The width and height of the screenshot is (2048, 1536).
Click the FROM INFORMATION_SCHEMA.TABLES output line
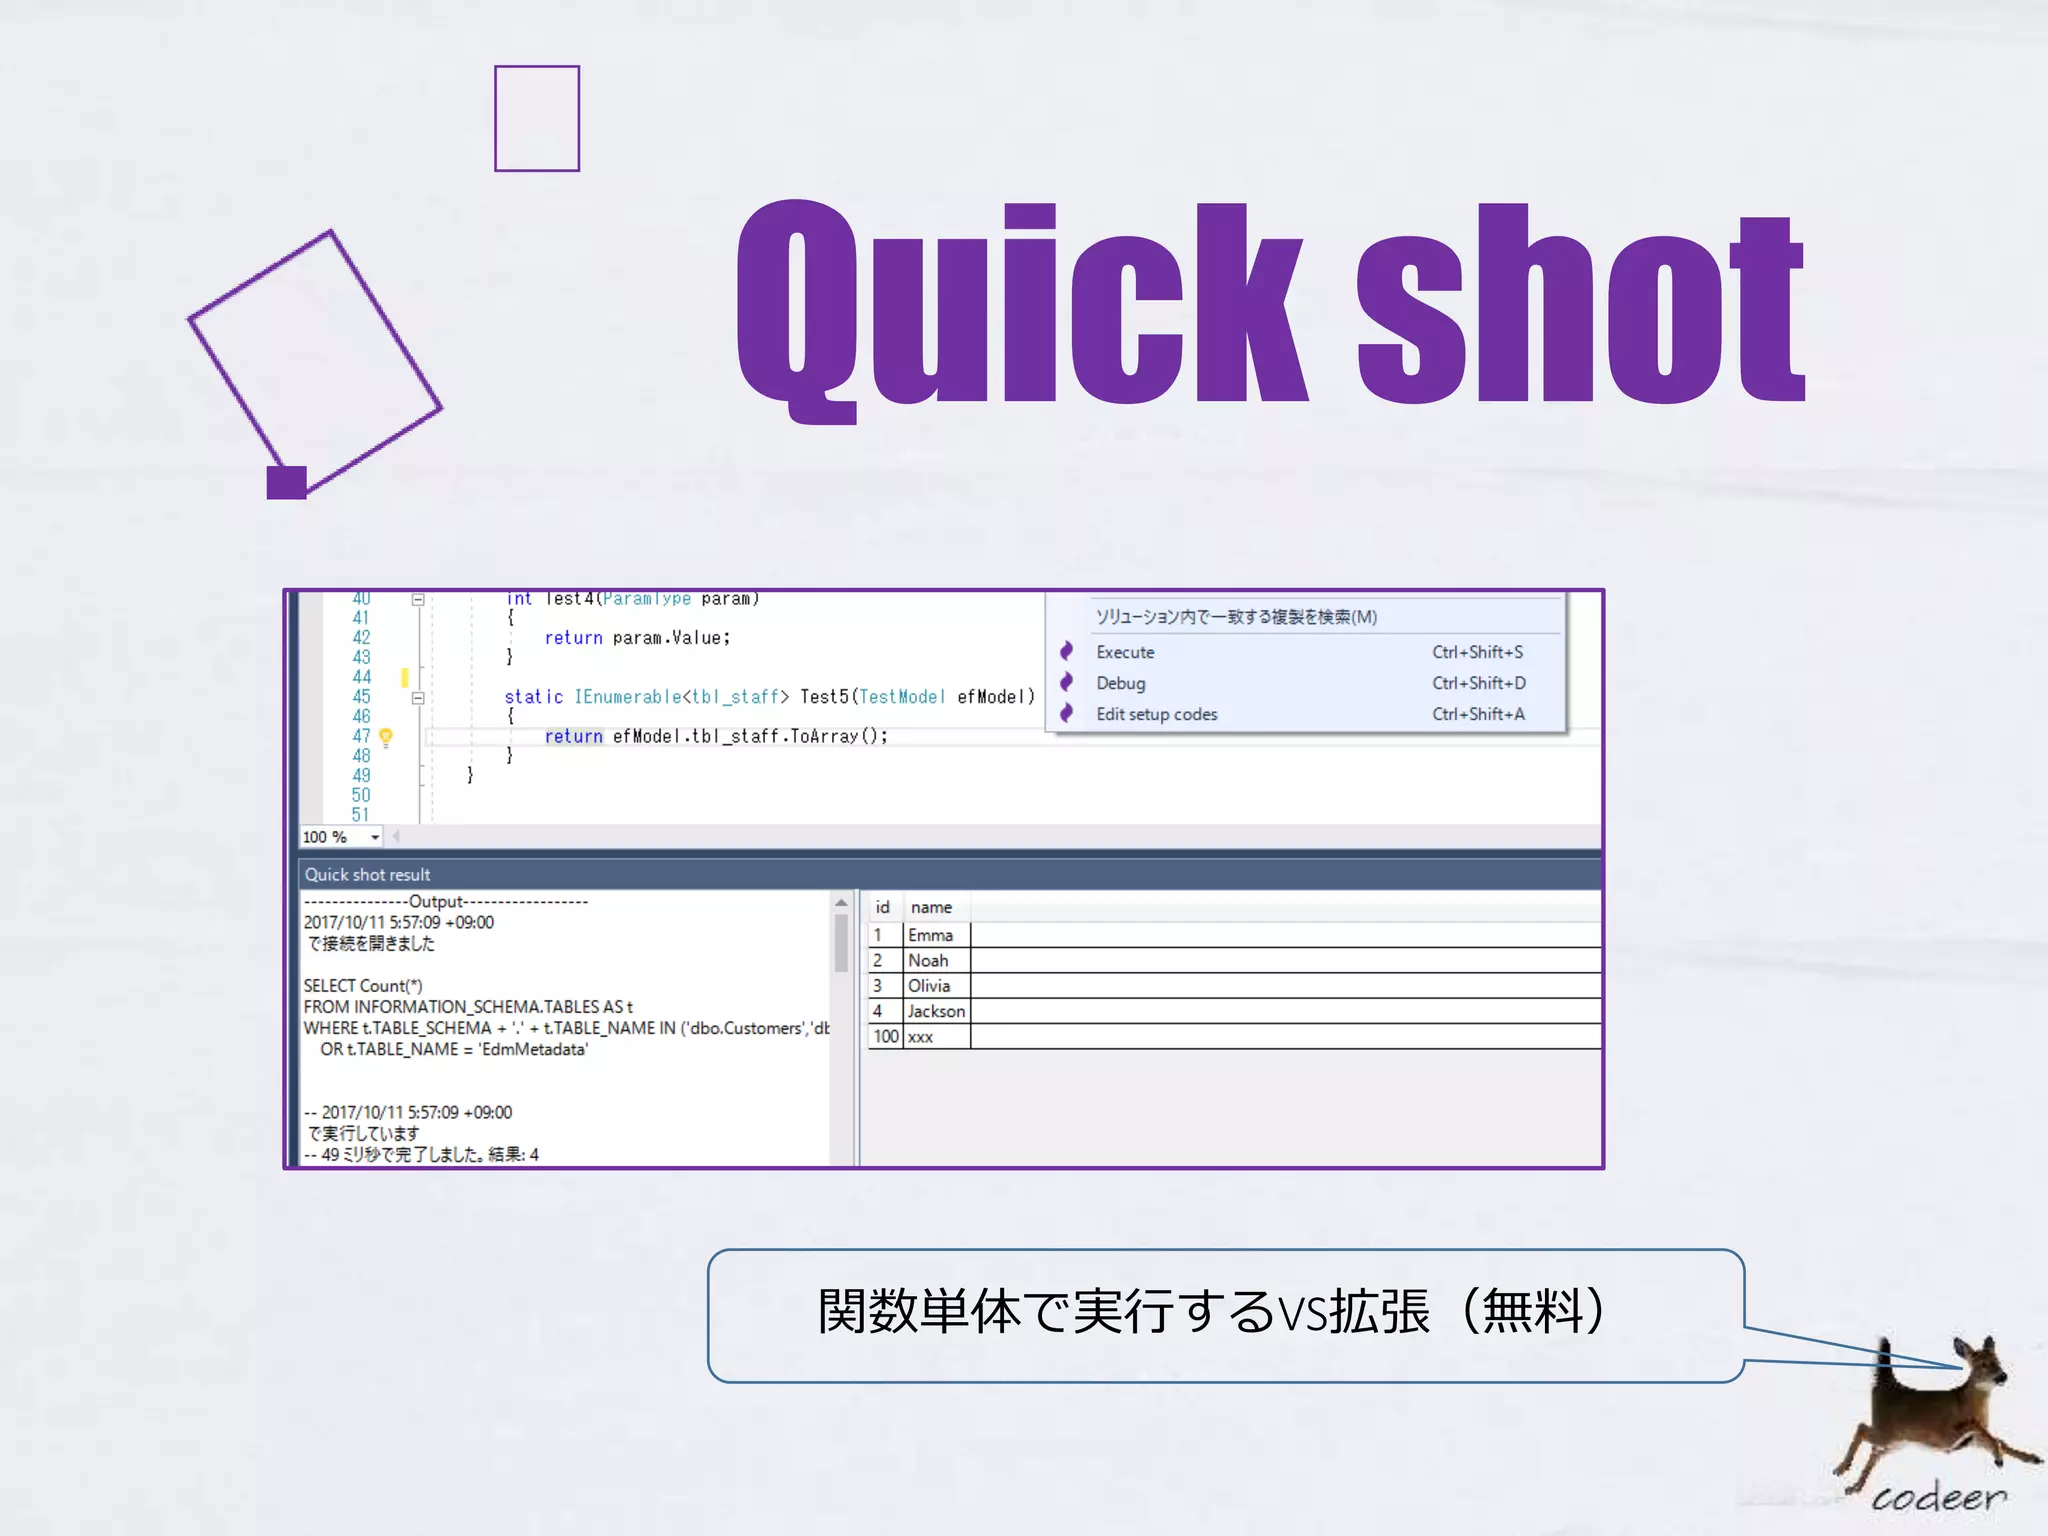pyautogui.click(x=468, y=1007)
